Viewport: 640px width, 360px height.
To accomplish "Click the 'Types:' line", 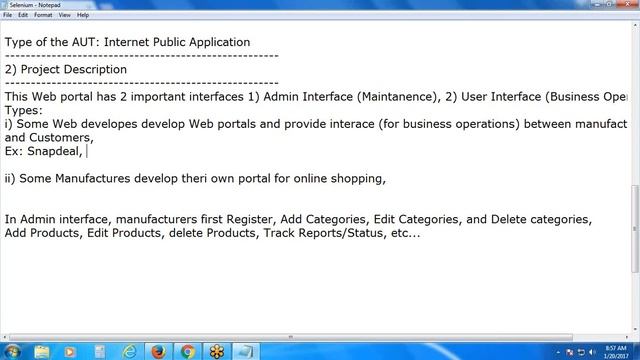I will pyautogui.click(x=24, y=111).
